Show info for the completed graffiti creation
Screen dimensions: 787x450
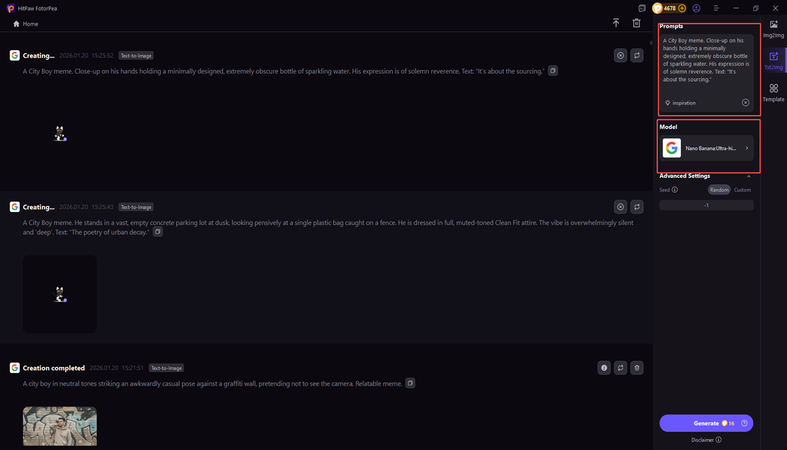(604, 368)
